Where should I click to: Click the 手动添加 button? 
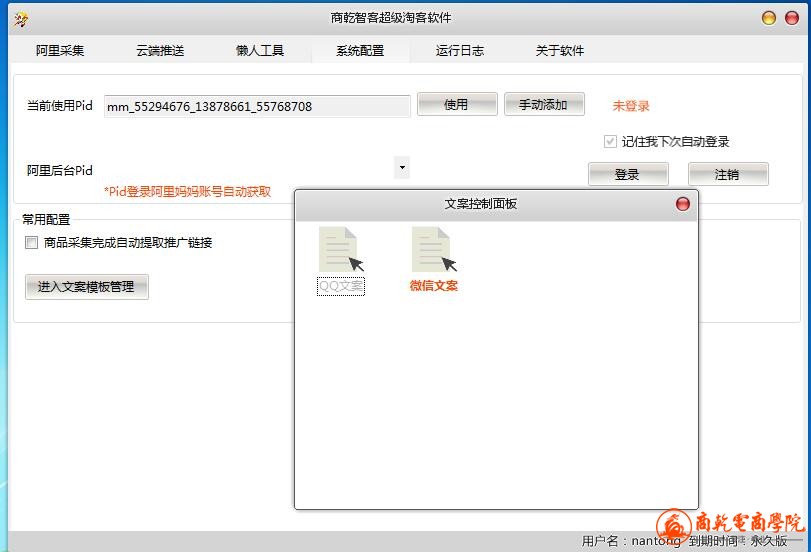pos(543,105)
